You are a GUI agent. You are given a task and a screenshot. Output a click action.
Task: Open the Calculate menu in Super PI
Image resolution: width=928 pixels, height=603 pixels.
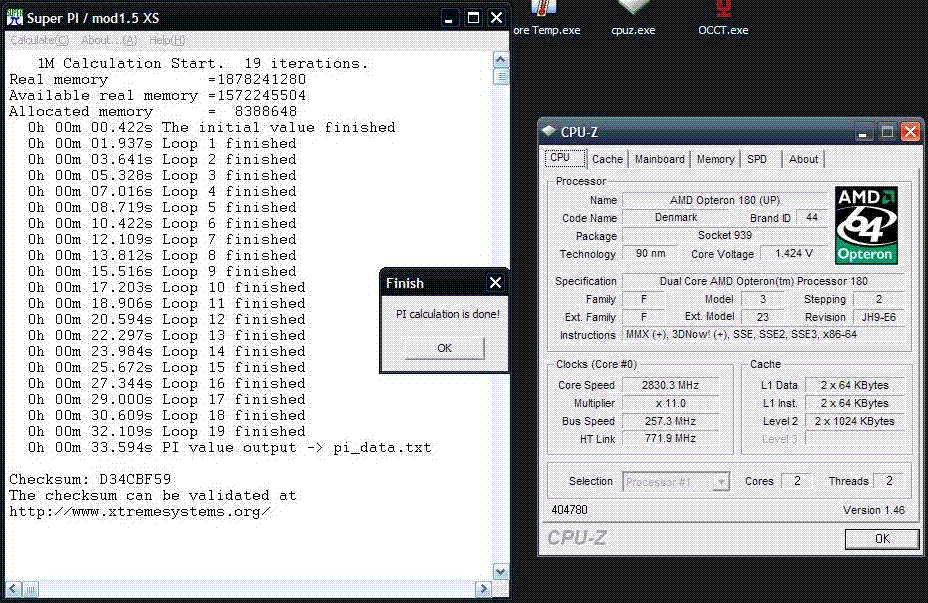40,40
